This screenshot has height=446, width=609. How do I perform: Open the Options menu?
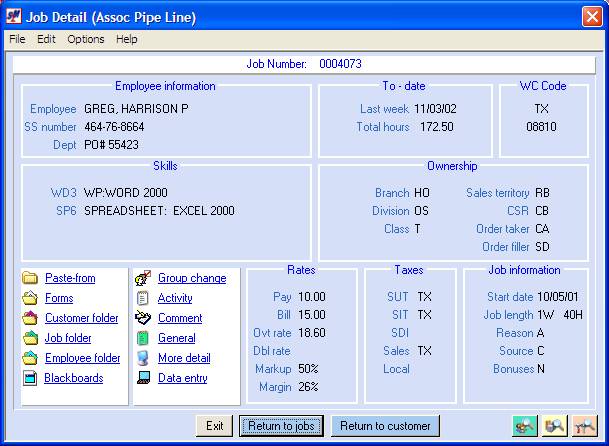click(x=86, y=39)
